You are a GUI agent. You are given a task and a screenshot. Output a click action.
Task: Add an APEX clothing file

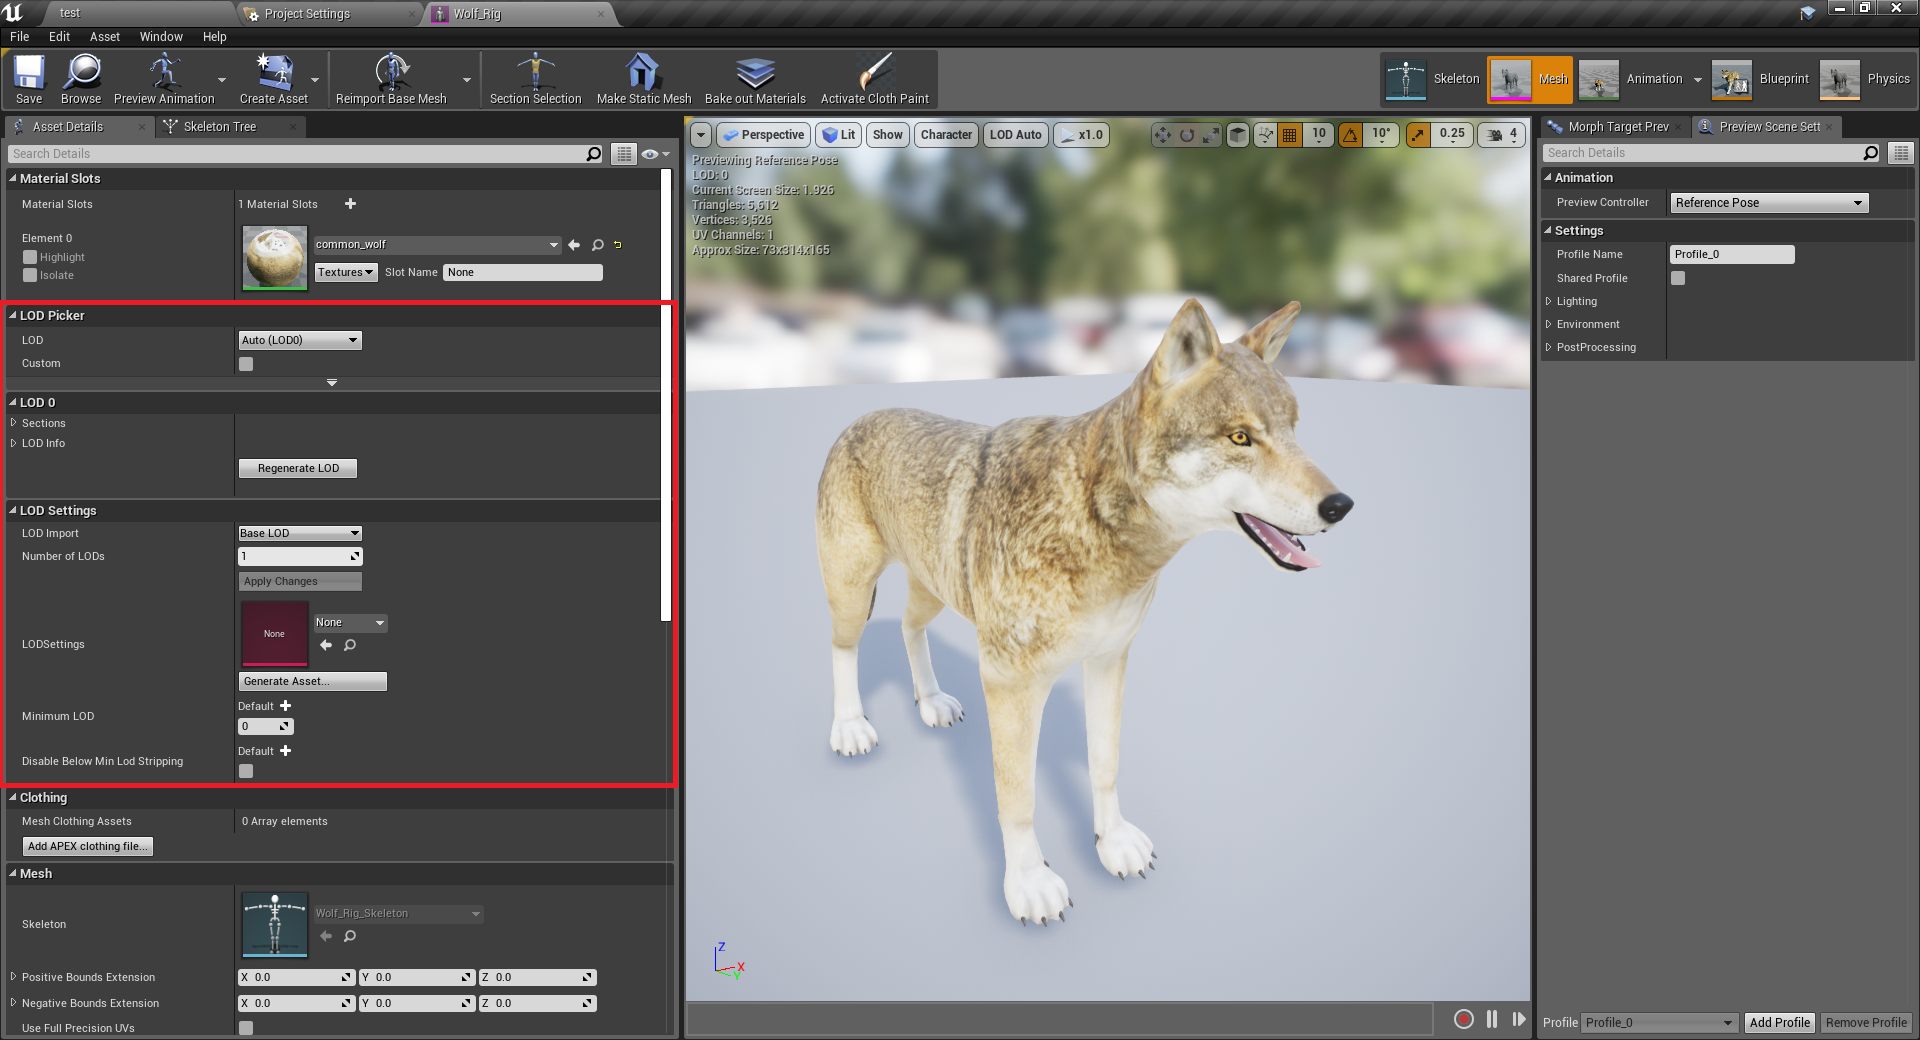tap(87, 846)
